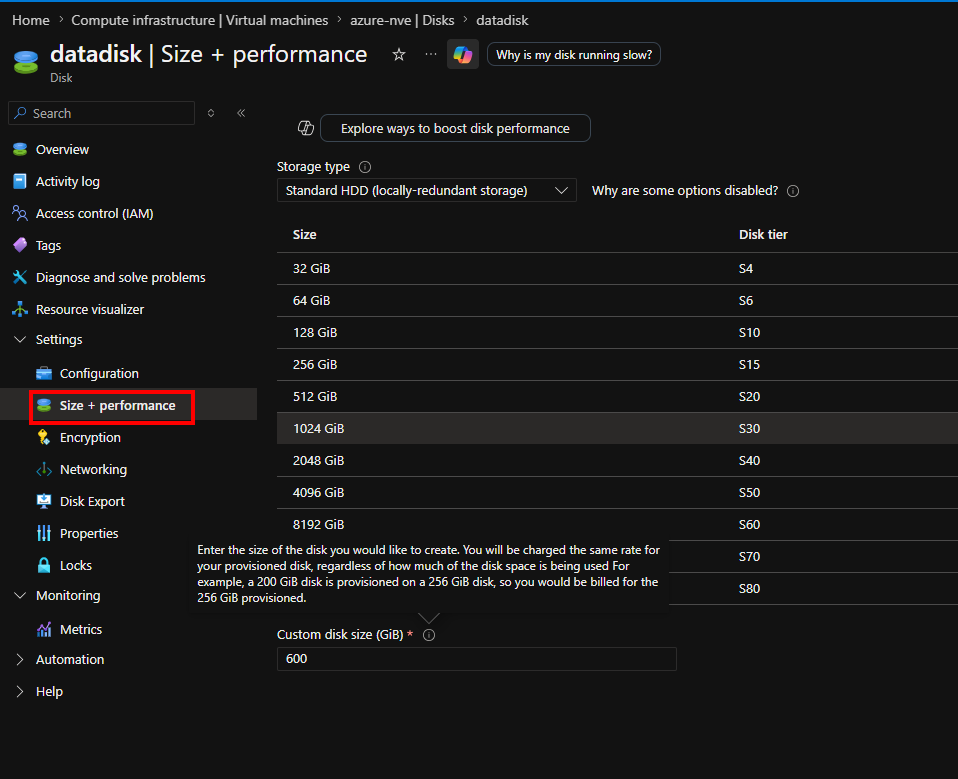Click info icon next to disabled options
958x779 pixels.
point(793,191)
